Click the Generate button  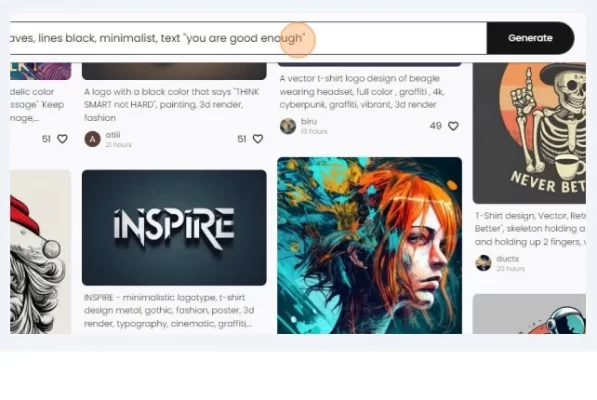point(530,38)
